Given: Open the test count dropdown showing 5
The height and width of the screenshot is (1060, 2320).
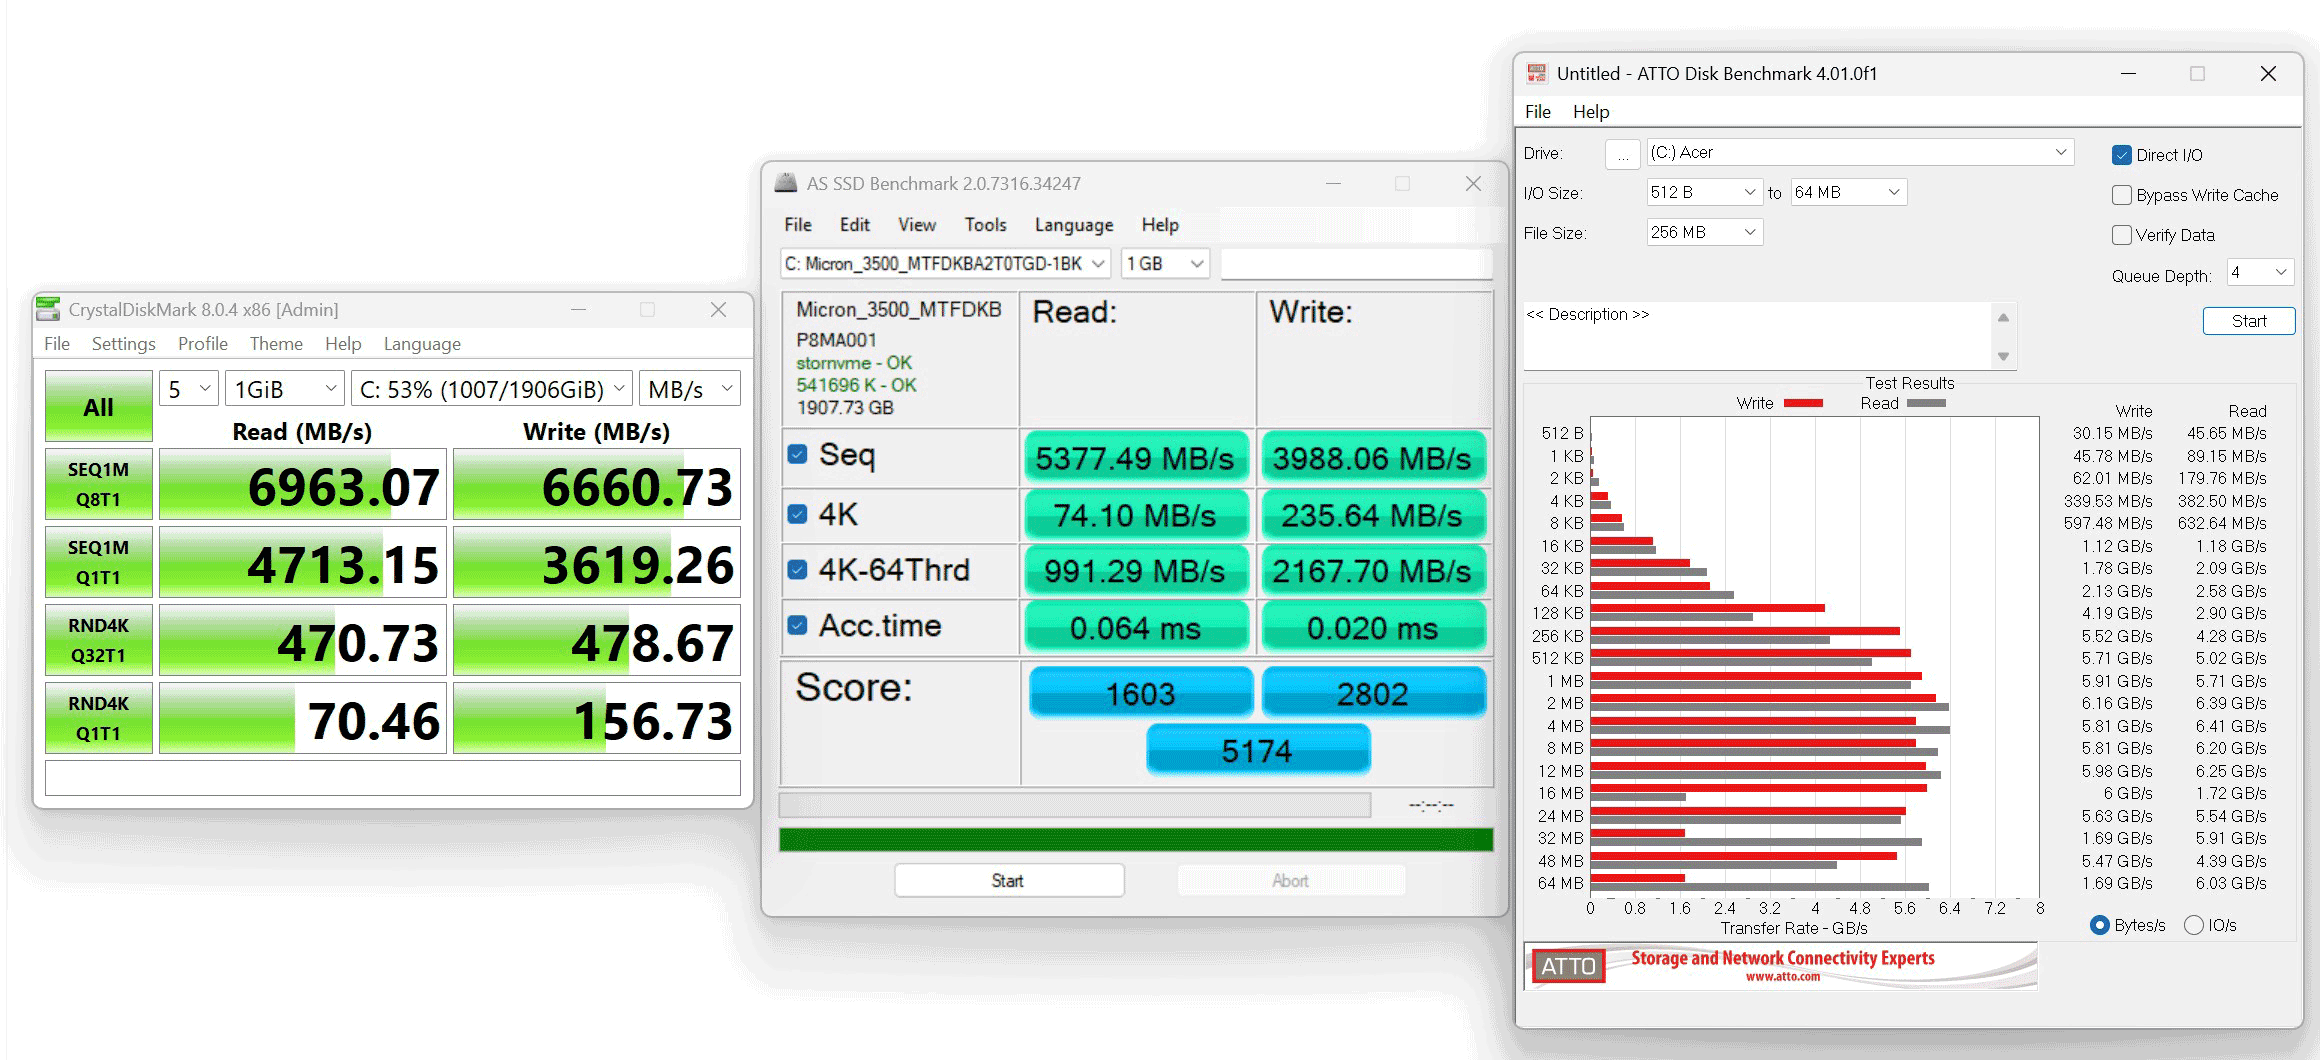Looking at the screenshot, I should click(x=188, y=389).
